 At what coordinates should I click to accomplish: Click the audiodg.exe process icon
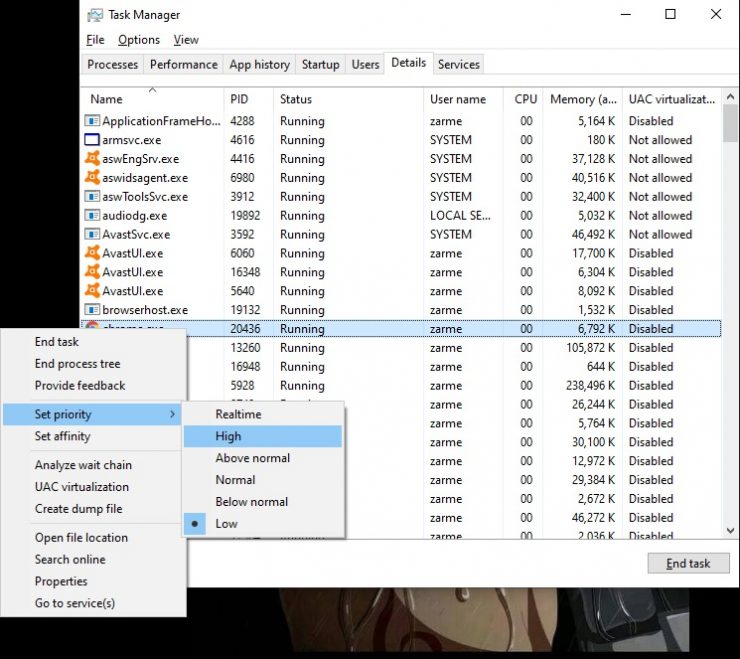pos(92,215)
